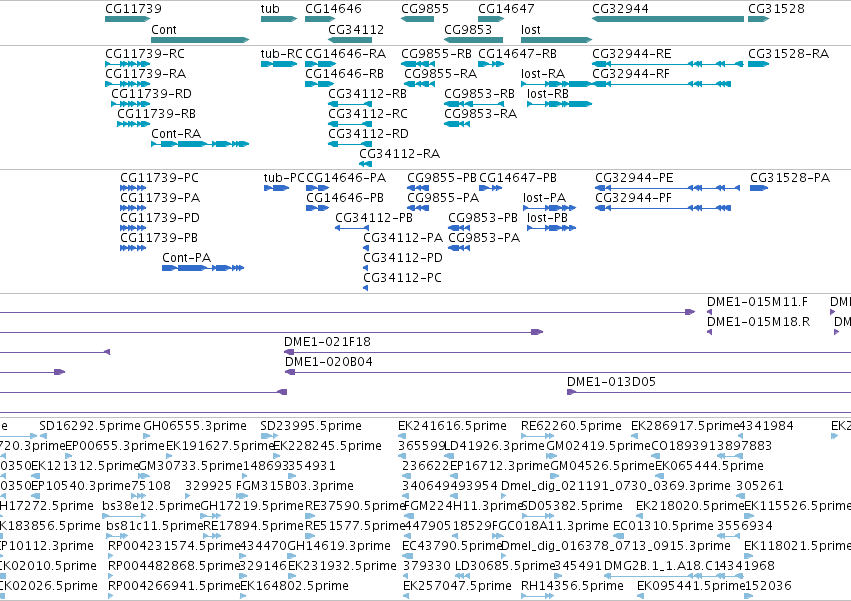Select the EK164802.5prime EST label
851x601 pixels.
294,586
